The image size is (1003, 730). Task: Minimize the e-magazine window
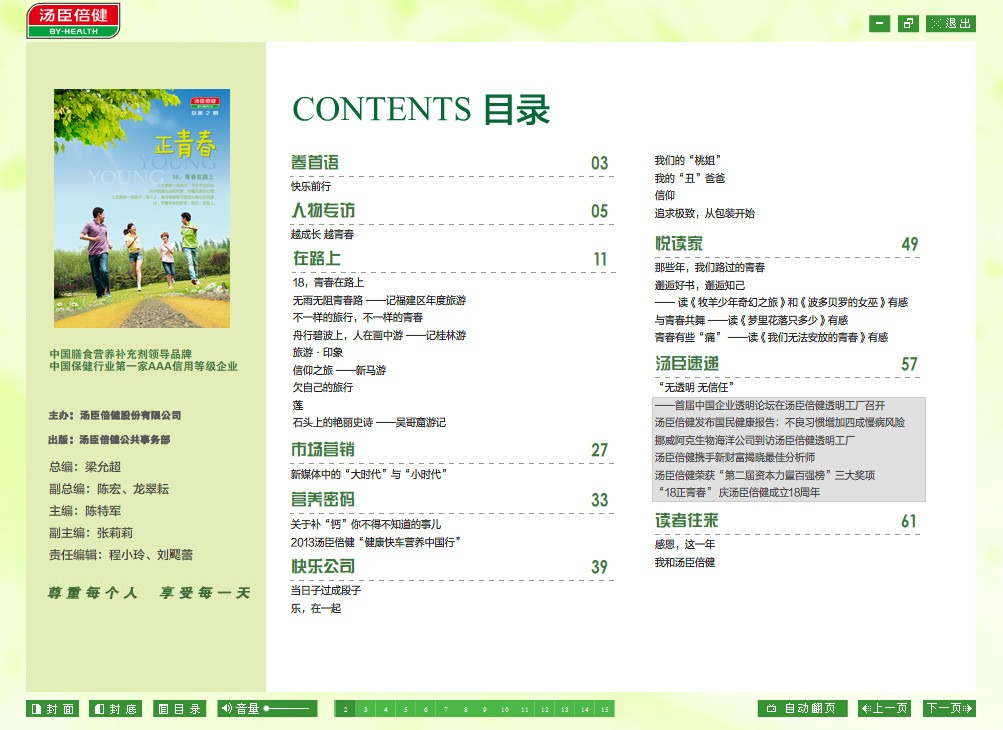[880, 24]
